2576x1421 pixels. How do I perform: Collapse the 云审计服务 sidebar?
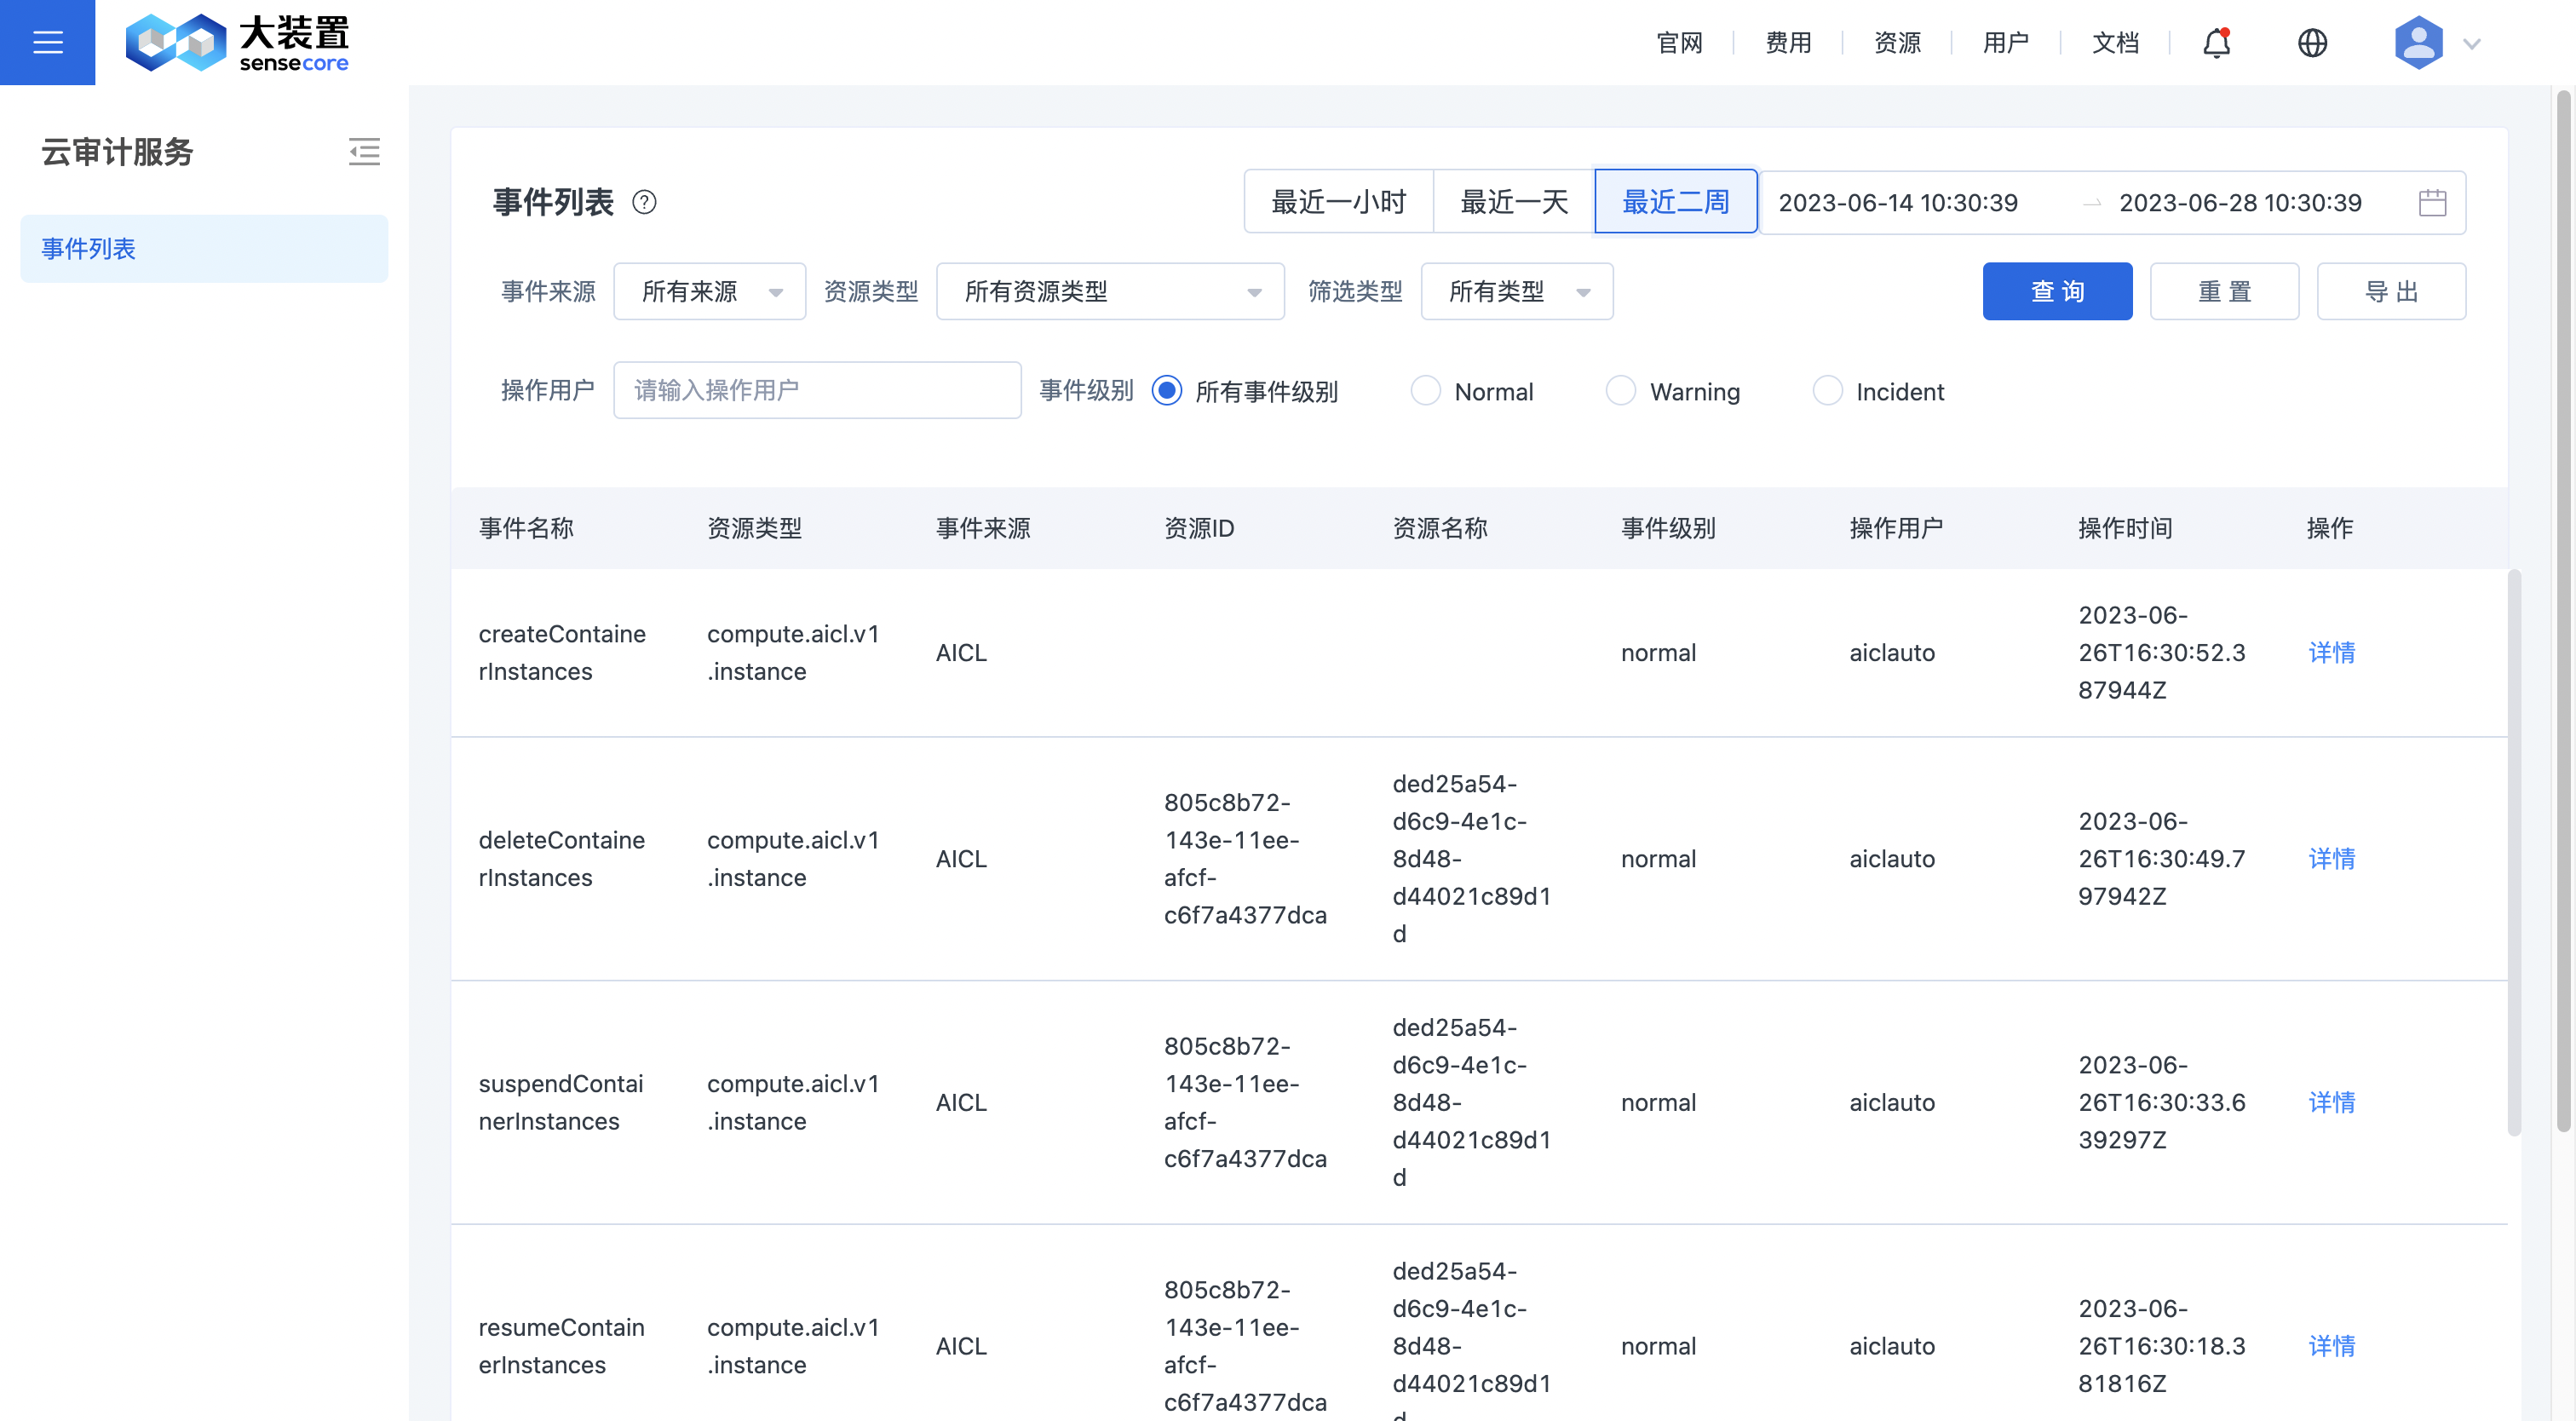364,152
